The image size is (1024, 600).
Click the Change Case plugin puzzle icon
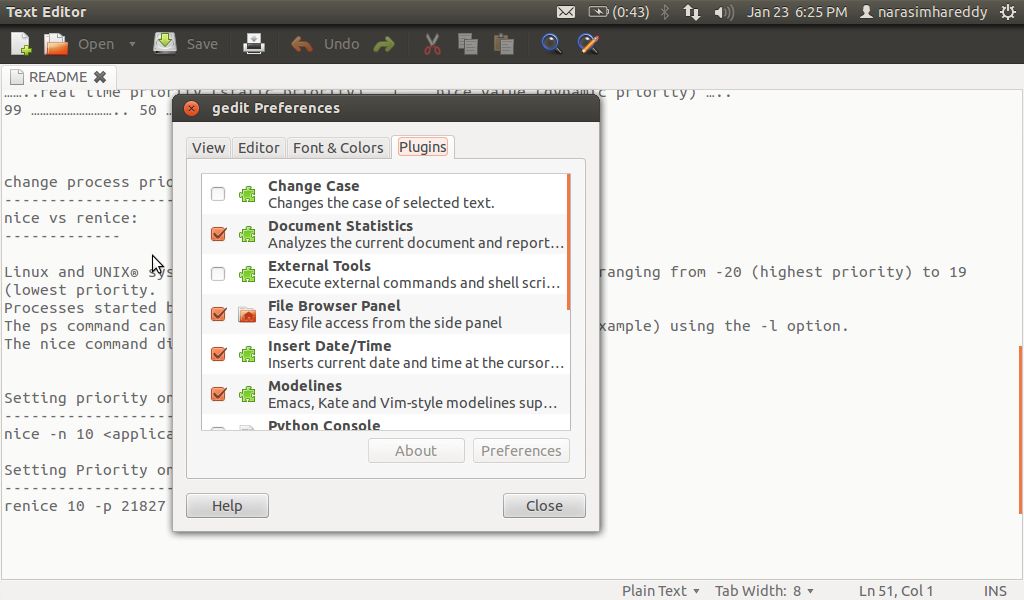click(247, 194)
